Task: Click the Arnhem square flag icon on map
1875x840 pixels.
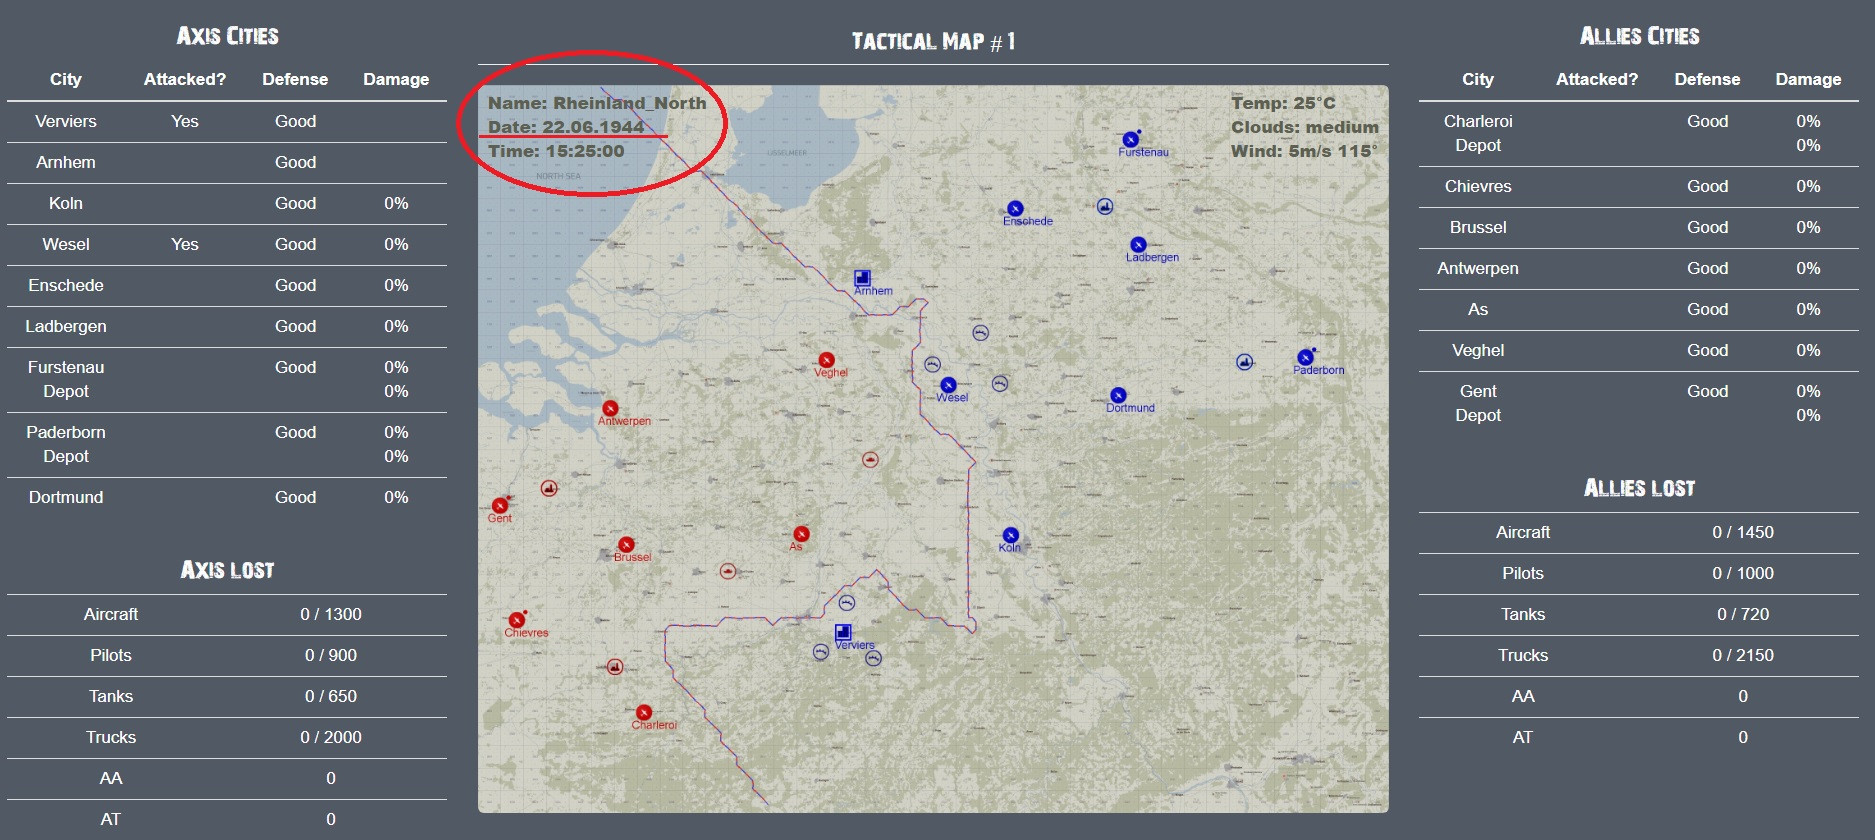Action: (862, 278)
